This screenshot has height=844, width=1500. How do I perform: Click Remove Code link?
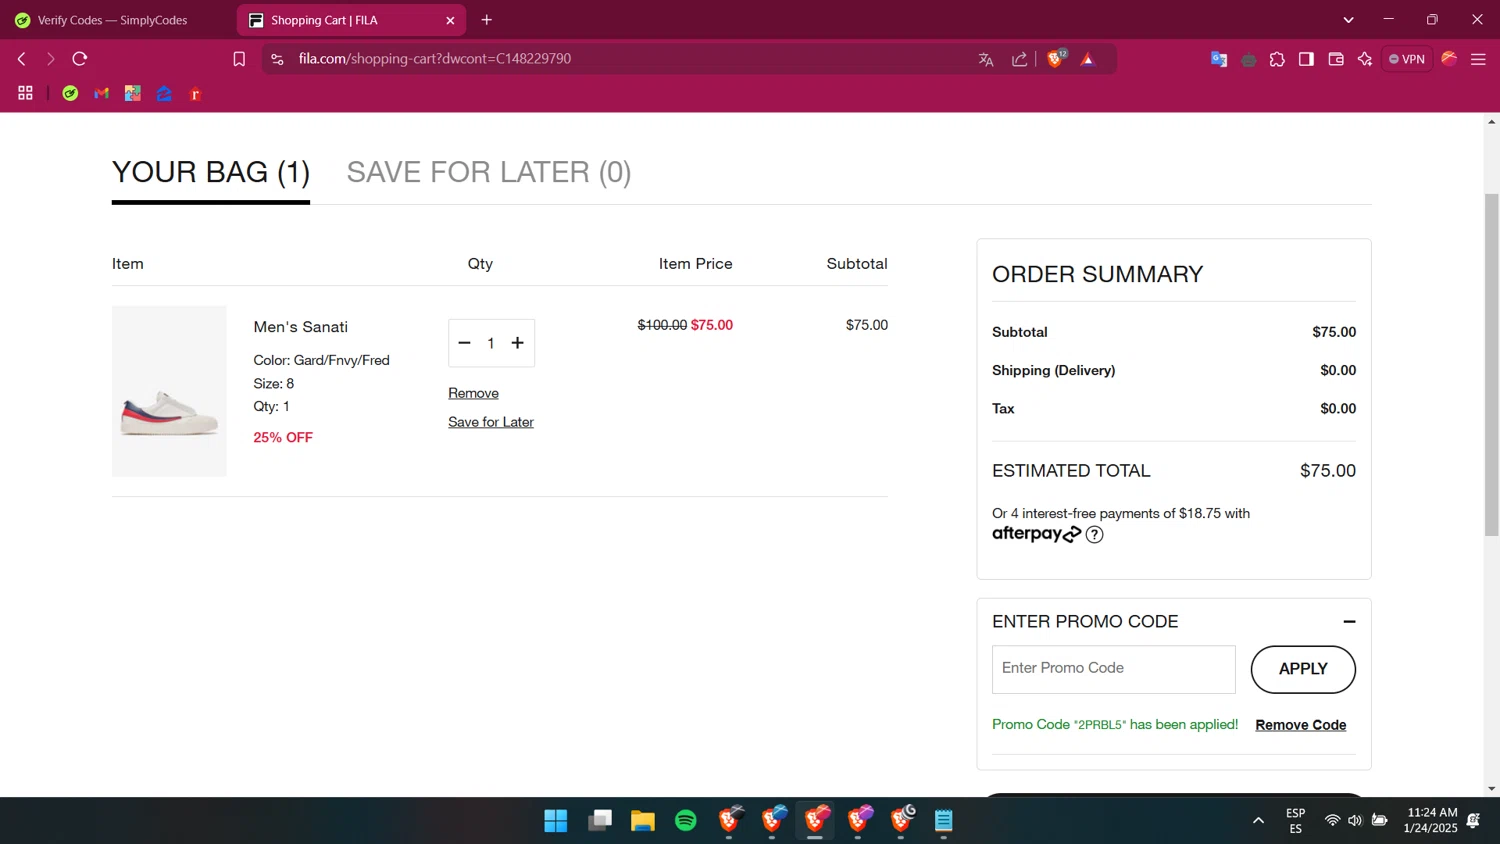pyautogui.click(x=1301, y=725)
